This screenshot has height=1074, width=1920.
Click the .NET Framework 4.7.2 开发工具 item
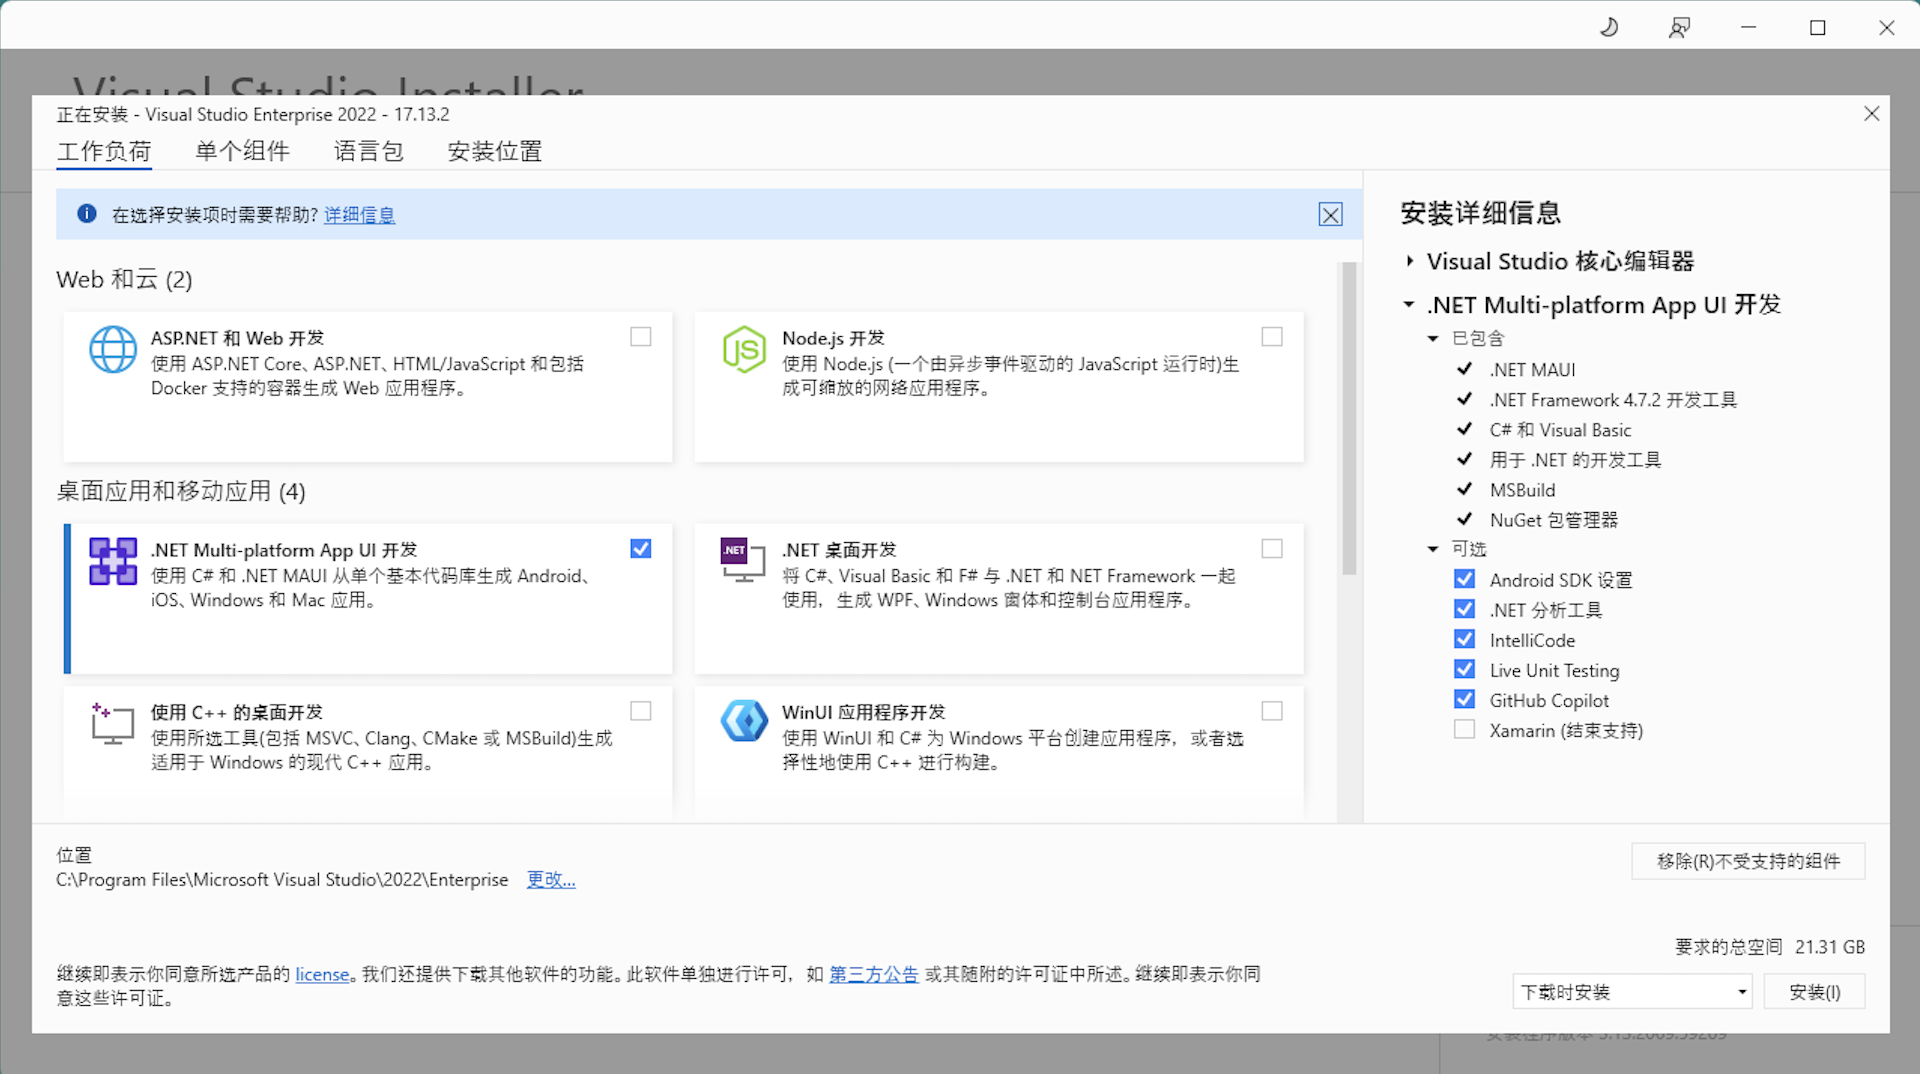point(1613,399)
